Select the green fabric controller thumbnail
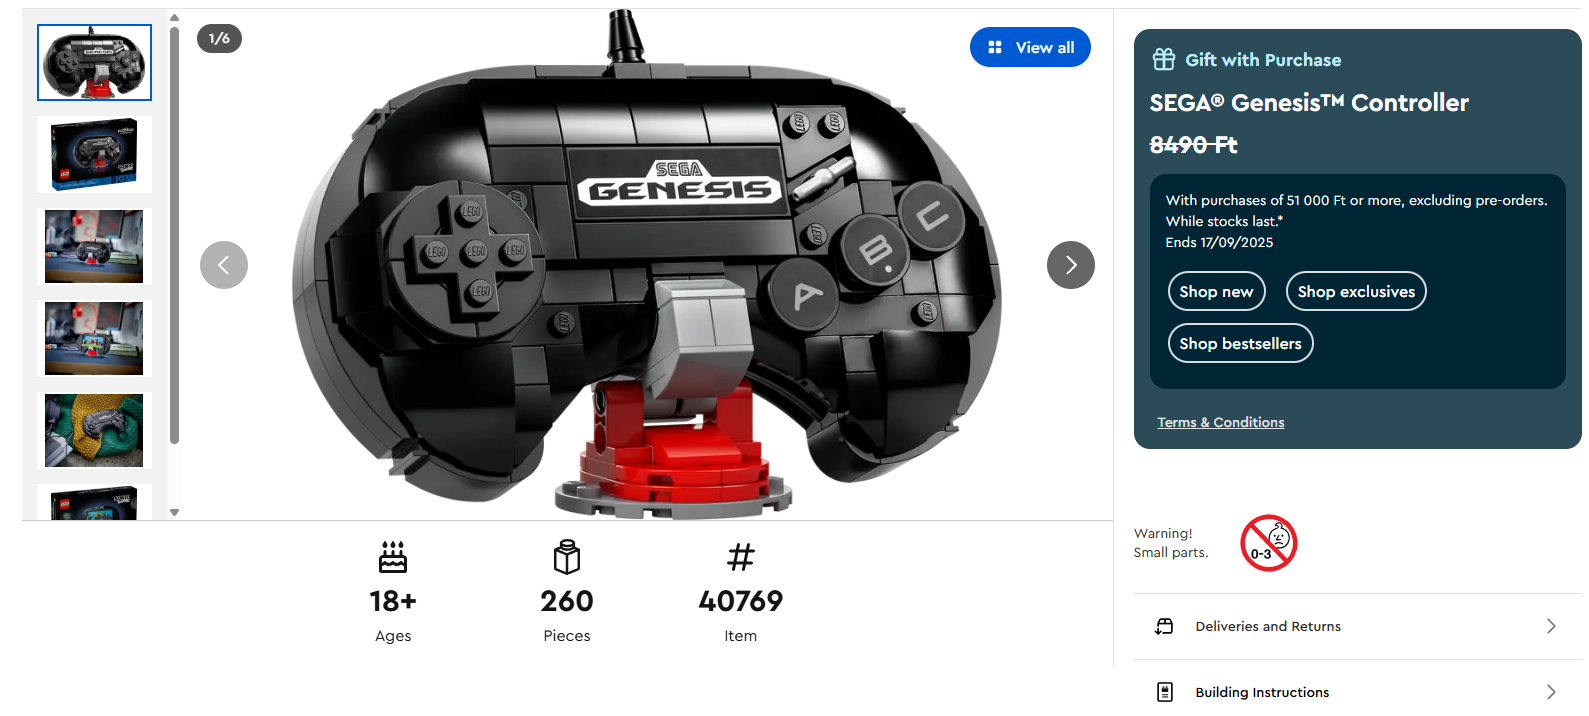Screen dimensions: 1589x716 click(x=94, y=431)
